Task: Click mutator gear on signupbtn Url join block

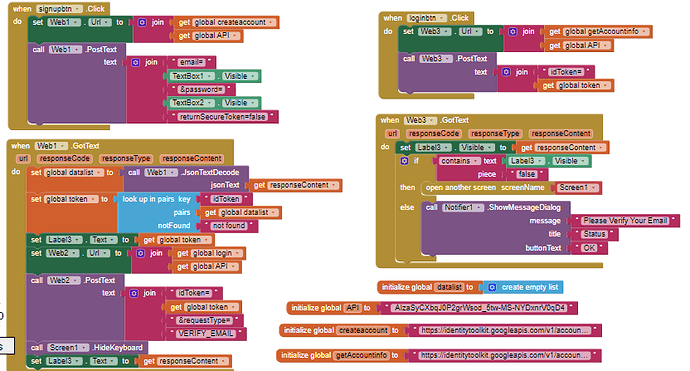Action: tap(142, 22)
